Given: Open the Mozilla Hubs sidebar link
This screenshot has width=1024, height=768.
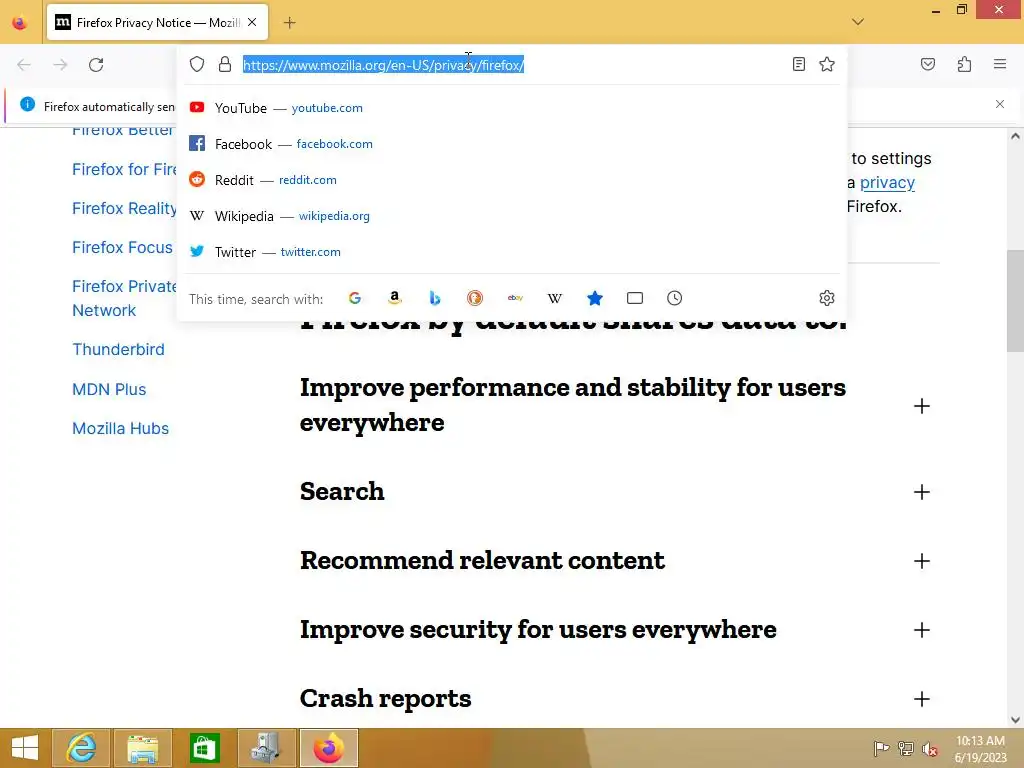Looking at the screenshot, I should [120, 428].
